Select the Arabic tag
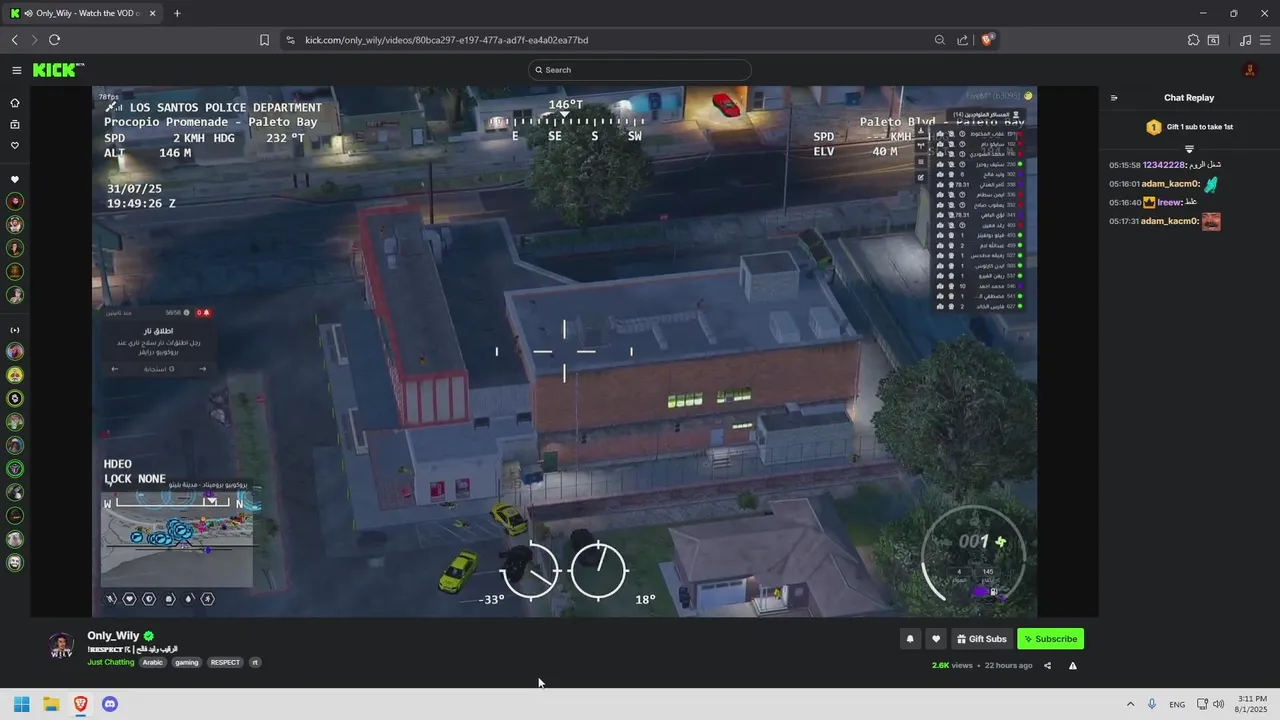 [x=152, y=662]
